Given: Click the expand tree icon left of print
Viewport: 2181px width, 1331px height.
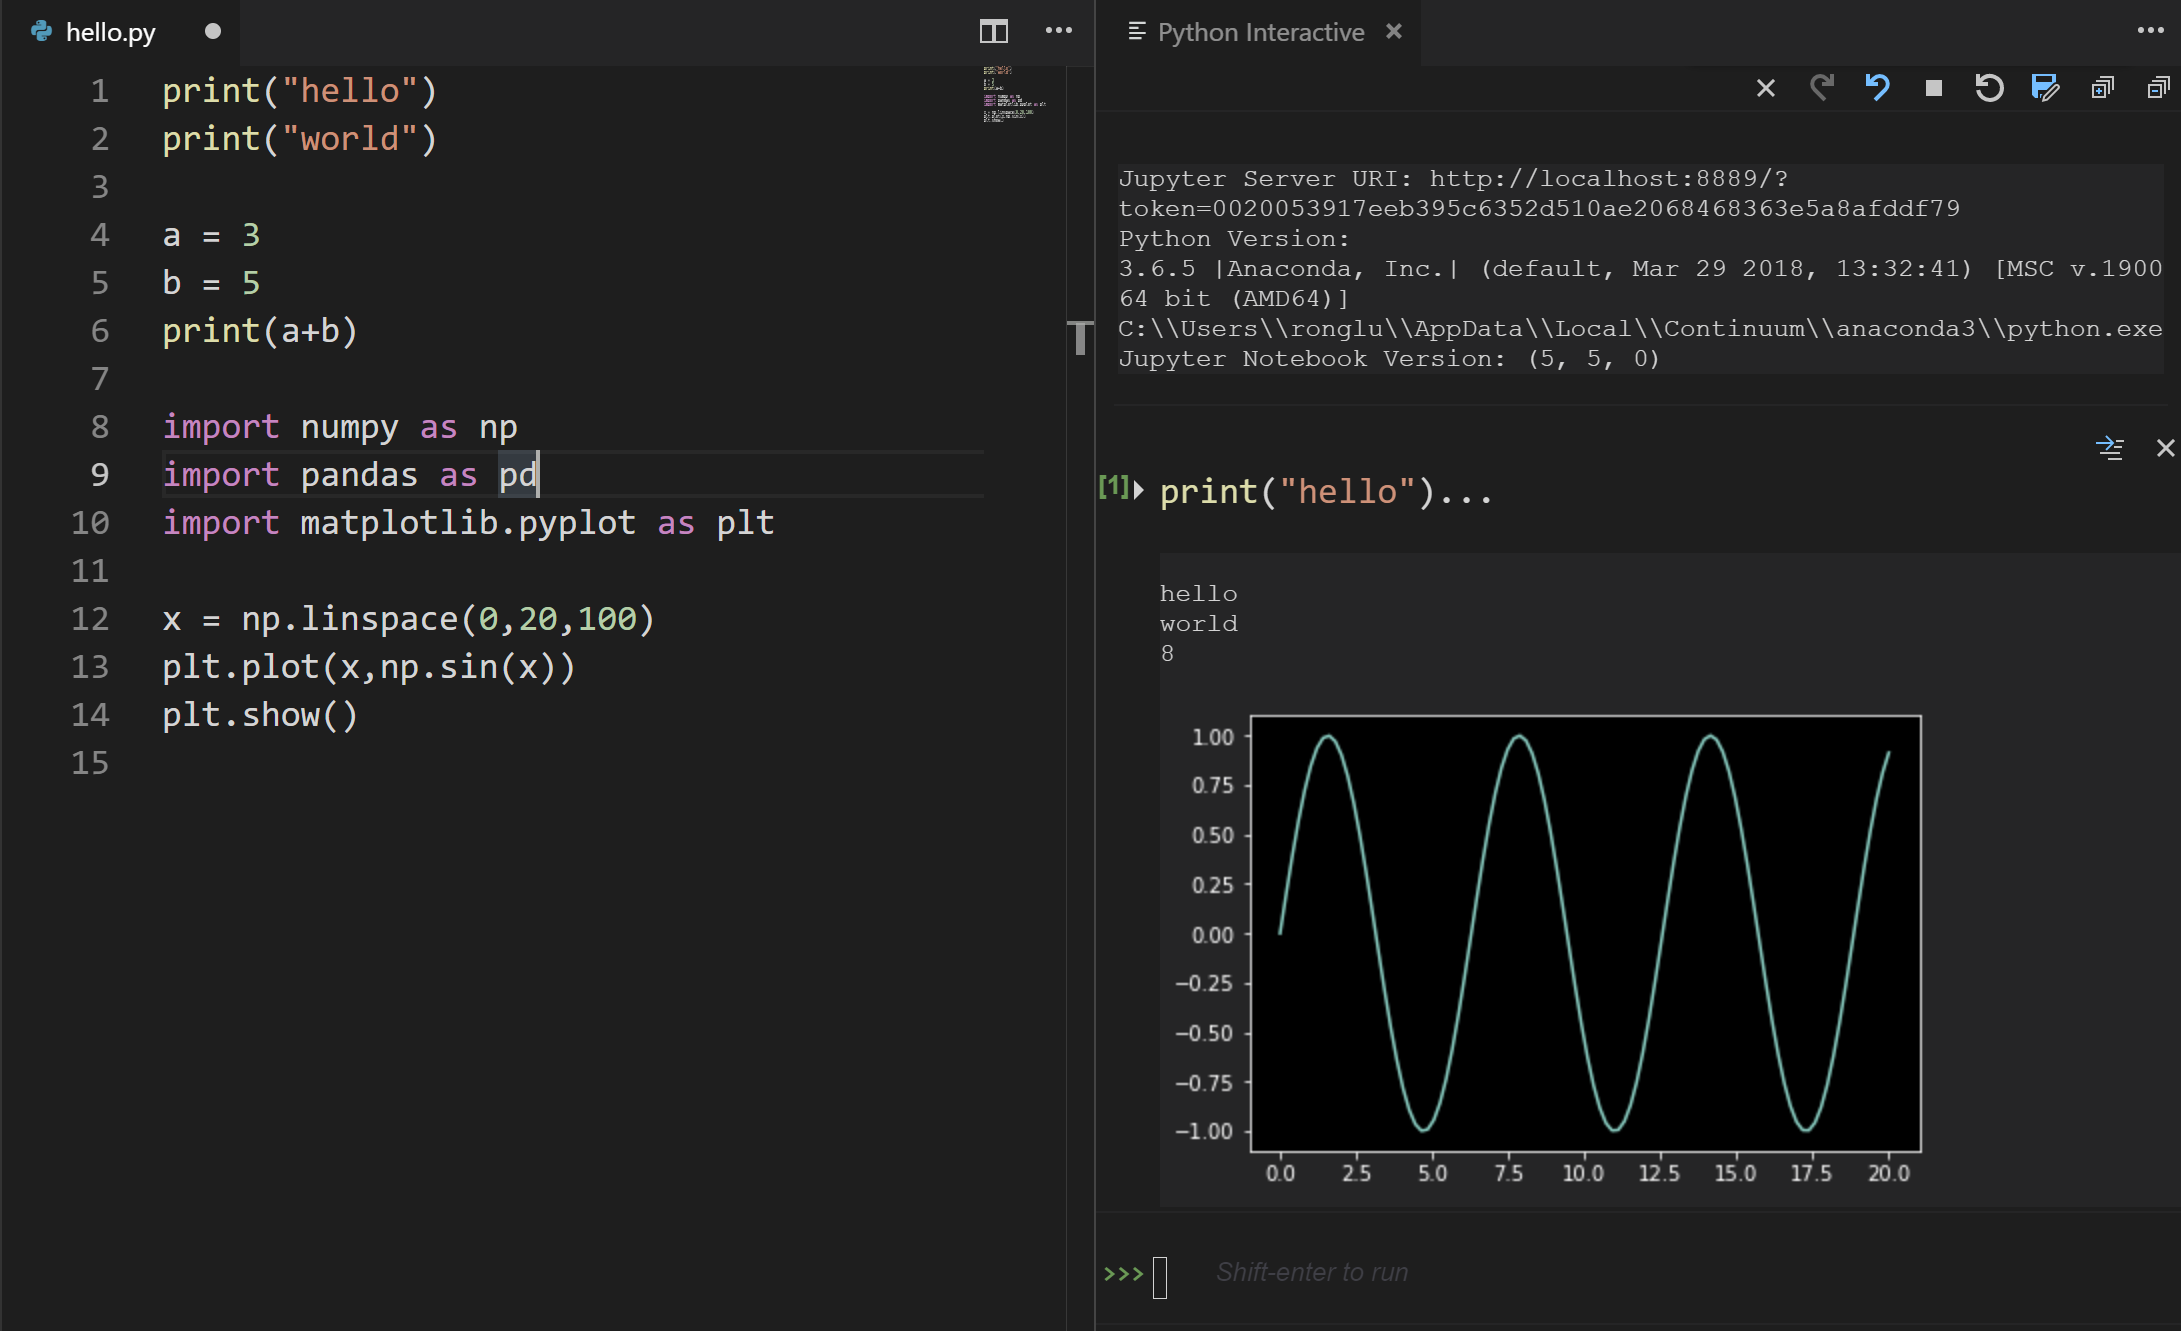Looking at the screenshot, I should pyautogui.click(x=1145, y=489).
